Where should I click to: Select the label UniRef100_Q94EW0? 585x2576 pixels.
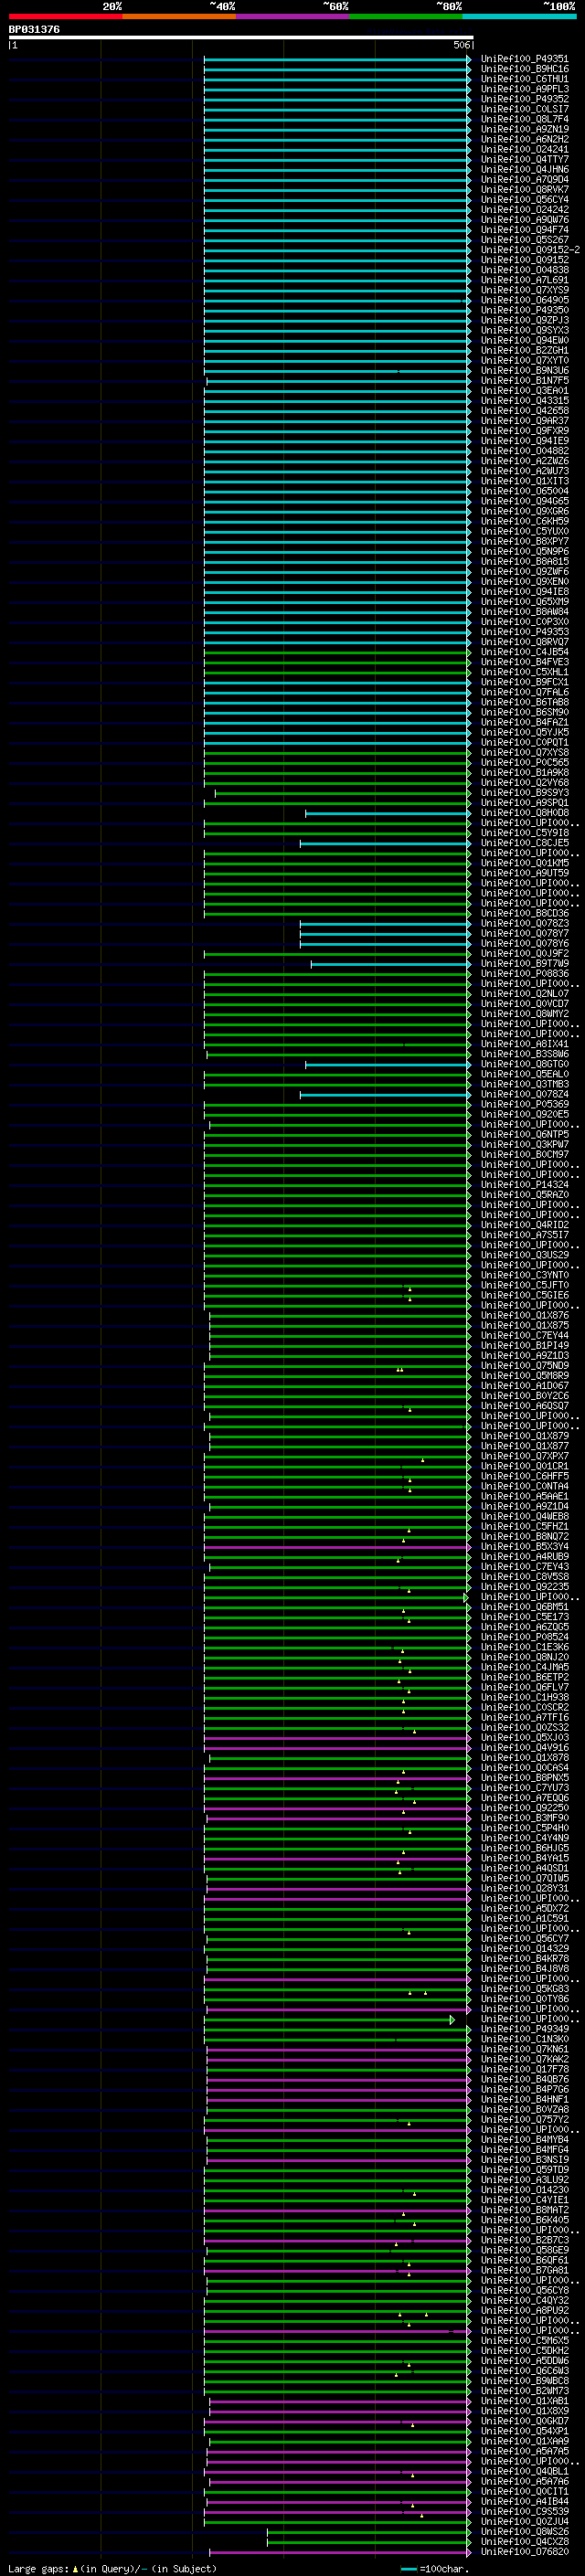coord(524,340)
